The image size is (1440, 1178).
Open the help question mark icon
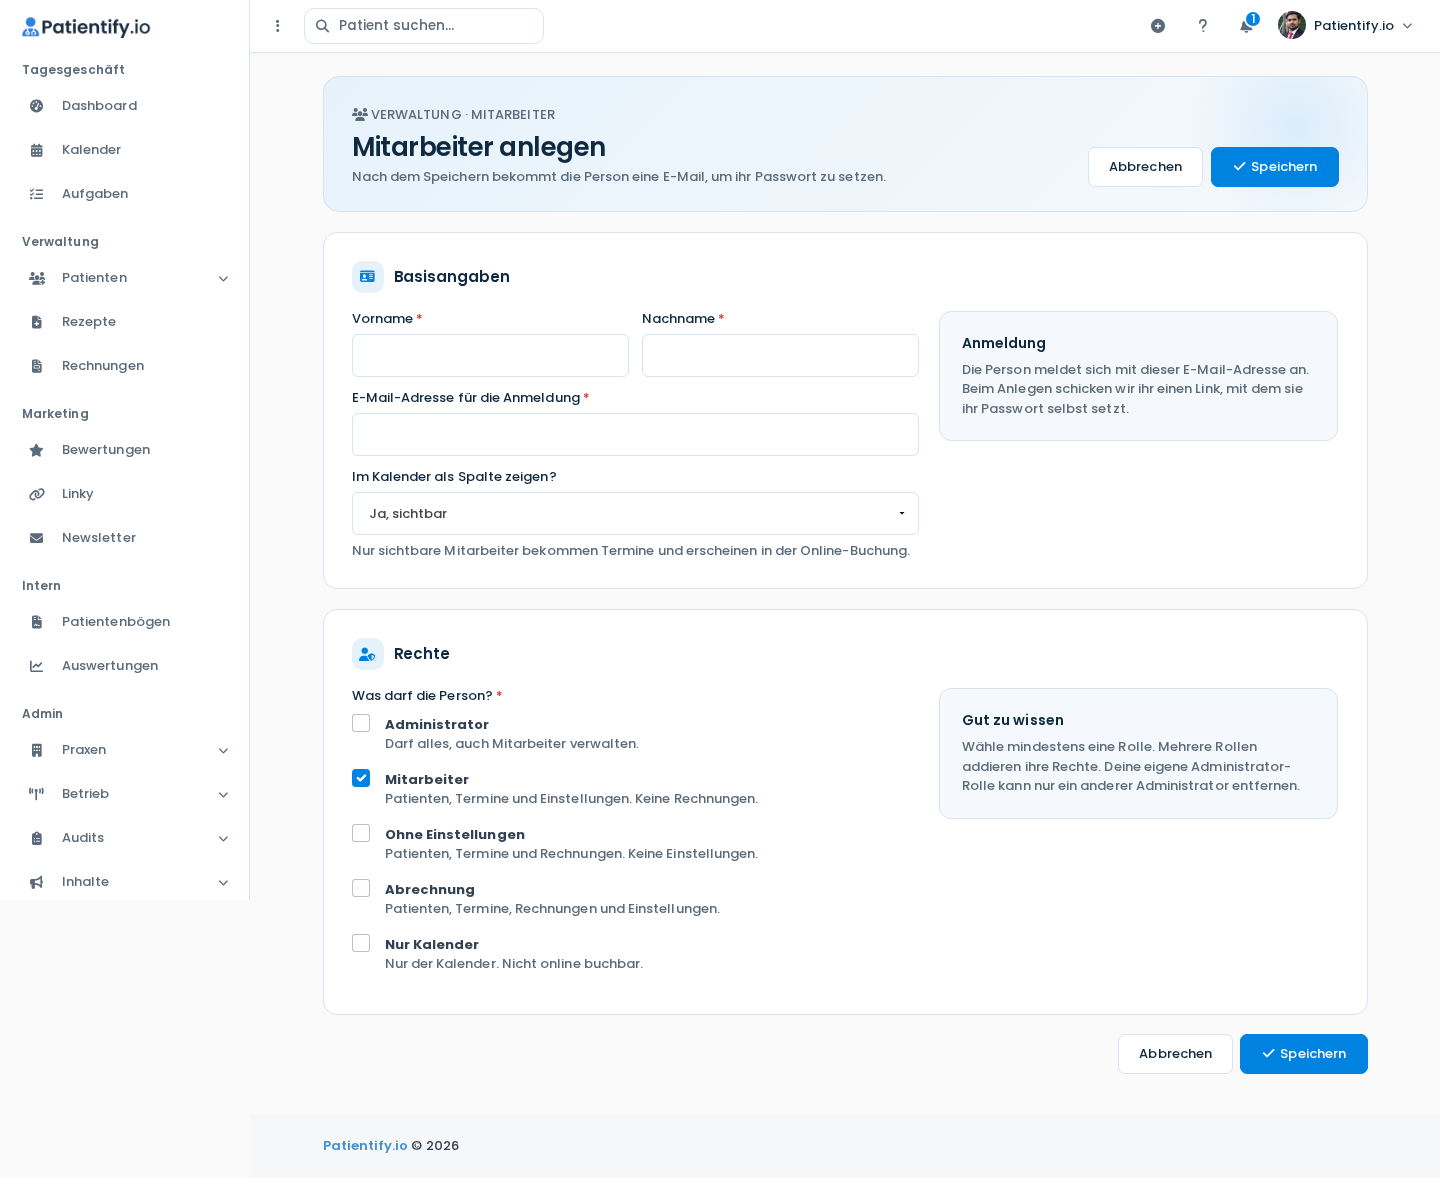point(1203,26)
